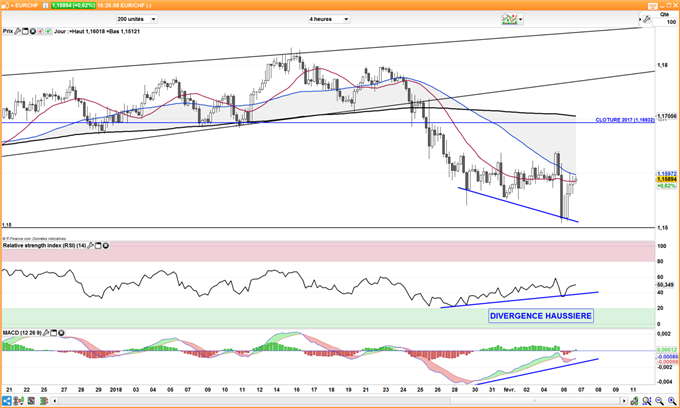This screenshot has height=408, width=680.
Task: Open chart styles dropdown arrow
Action: (x=520, y=19)
